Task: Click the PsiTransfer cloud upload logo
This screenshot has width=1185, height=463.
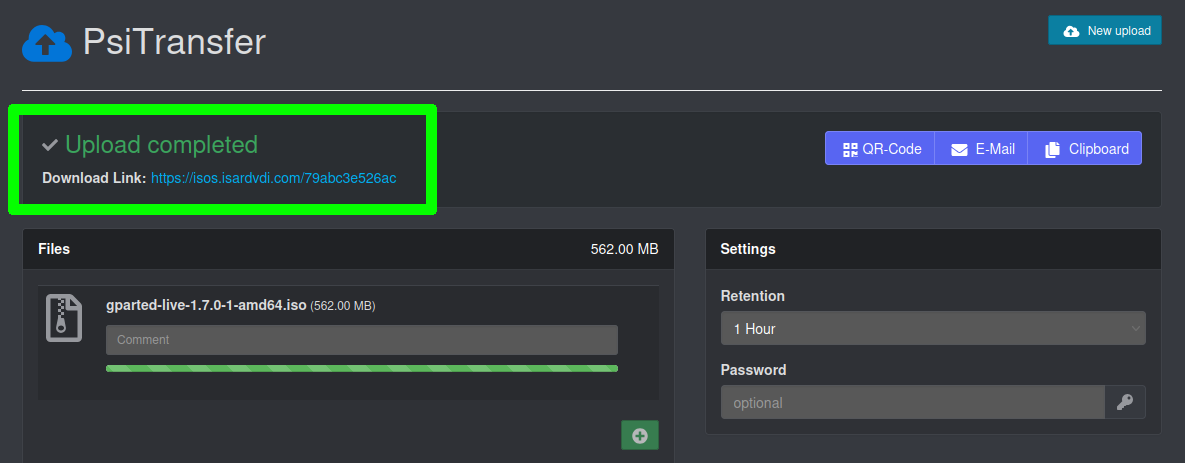Action: pos(47,43)
